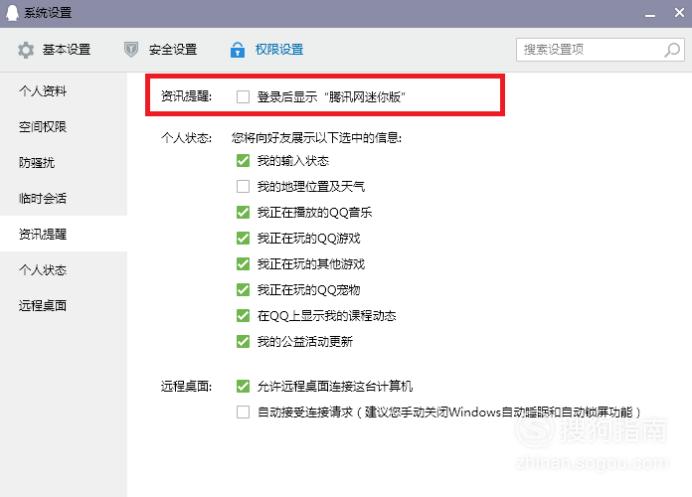Click text 您将向好友展示以下选中的信息:
The width and height of the screenshot is (692, 497).
[316, 138]
